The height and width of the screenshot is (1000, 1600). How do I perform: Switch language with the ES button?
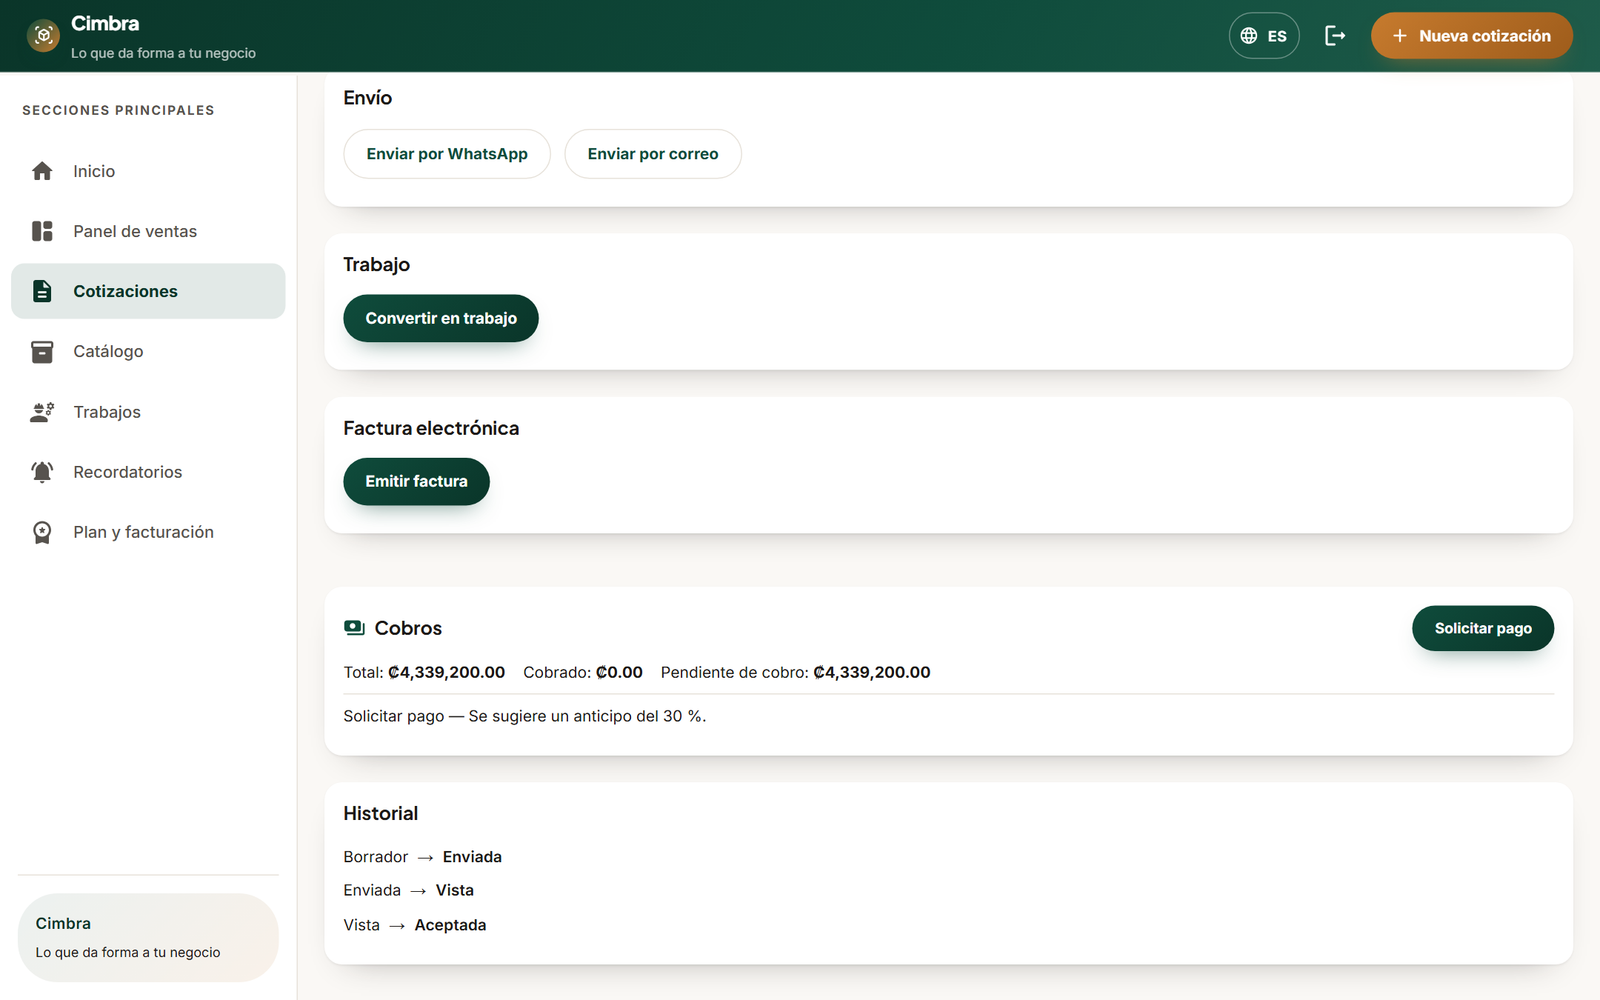1264,36
